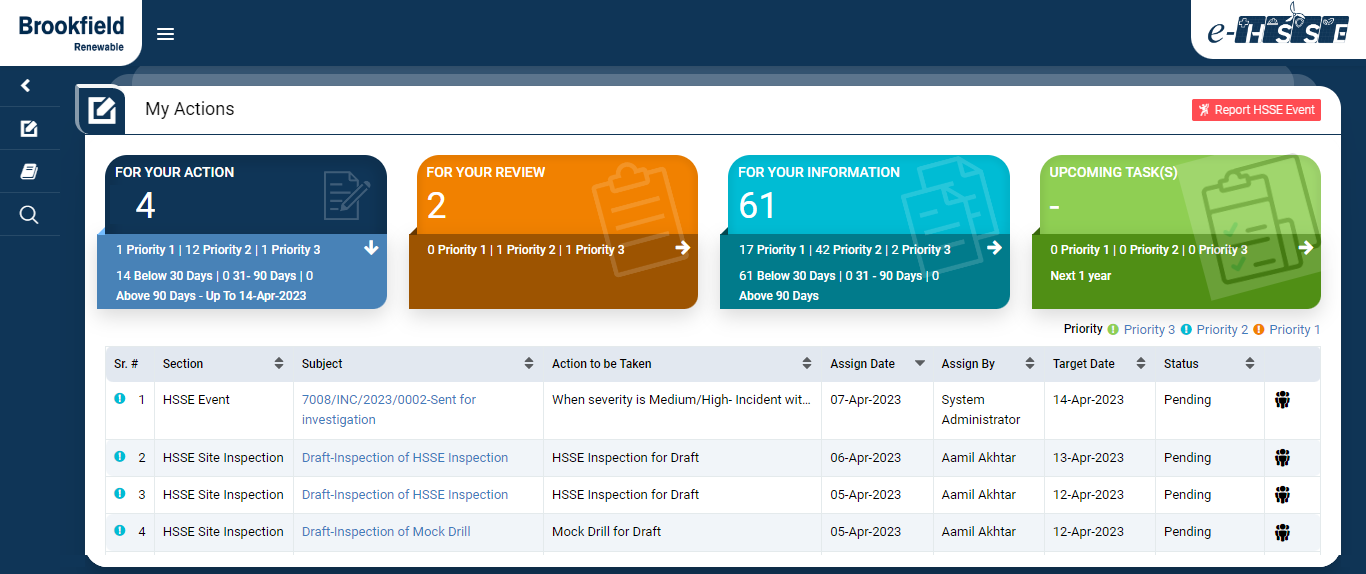The width and height of the screenshot is (1366, 574).
Task: Click 07-Apr-2023 assign date cell
Action: 866,400
